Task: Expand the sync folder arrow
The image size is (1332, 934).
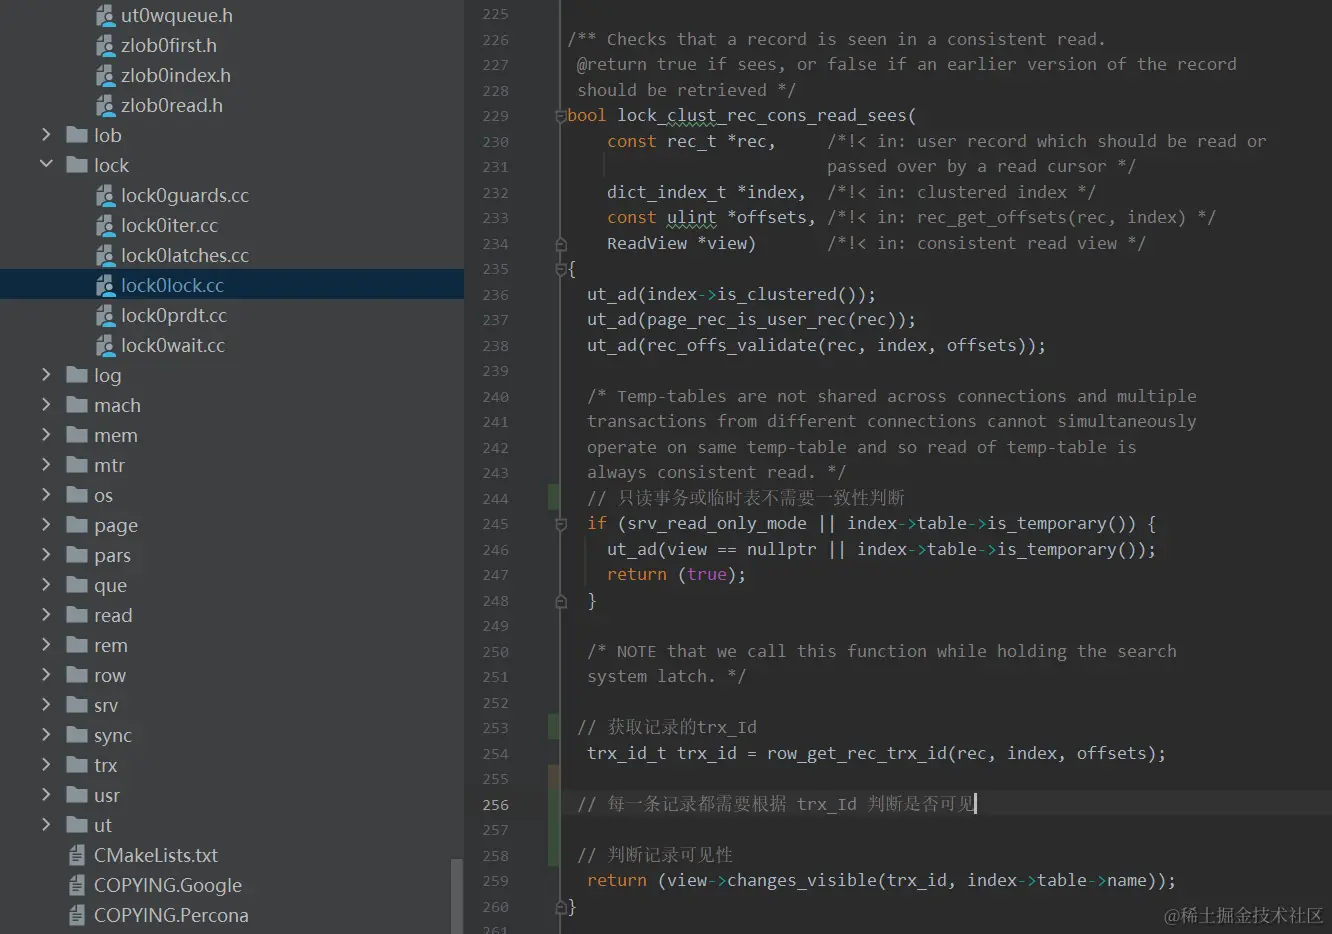Action: (x=46, y=734)
